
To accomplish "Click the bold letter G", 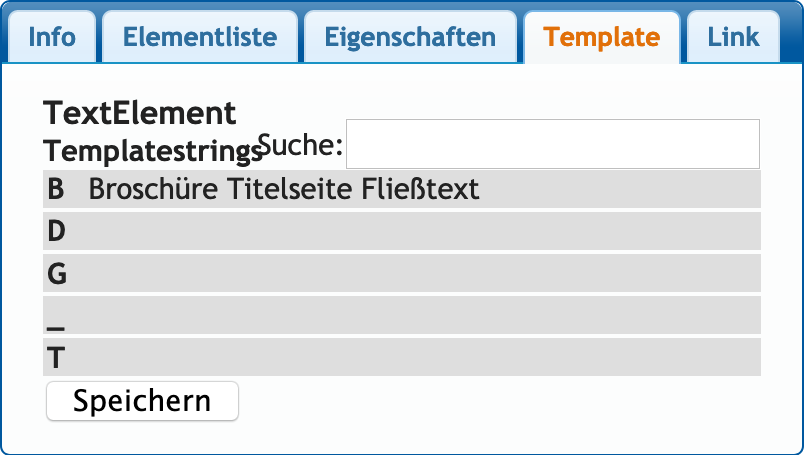I will click(x=56, y=273).
